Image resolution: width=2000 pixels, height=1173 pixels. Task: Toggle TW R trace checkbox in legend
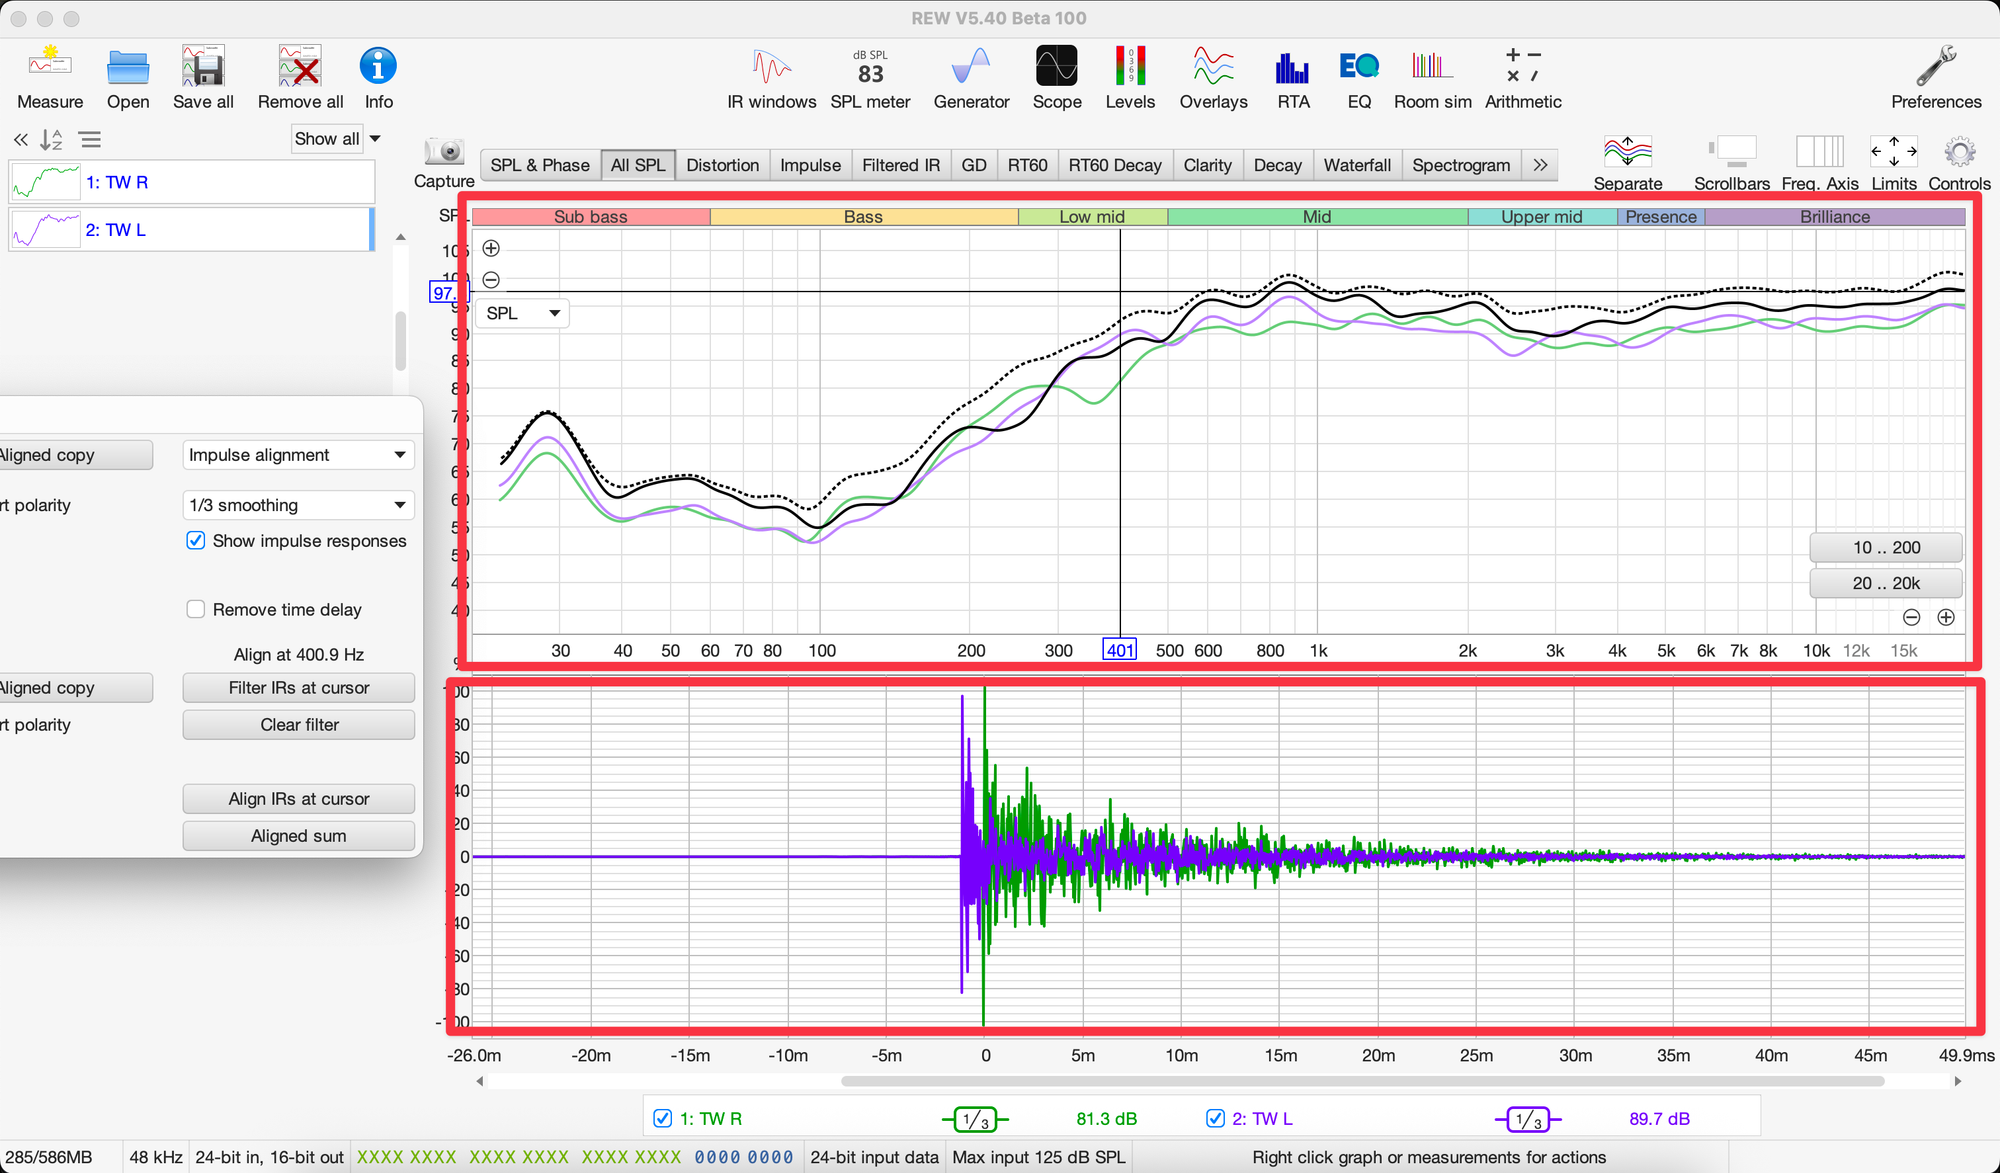pyautogui.click(x=662, y=1119)
